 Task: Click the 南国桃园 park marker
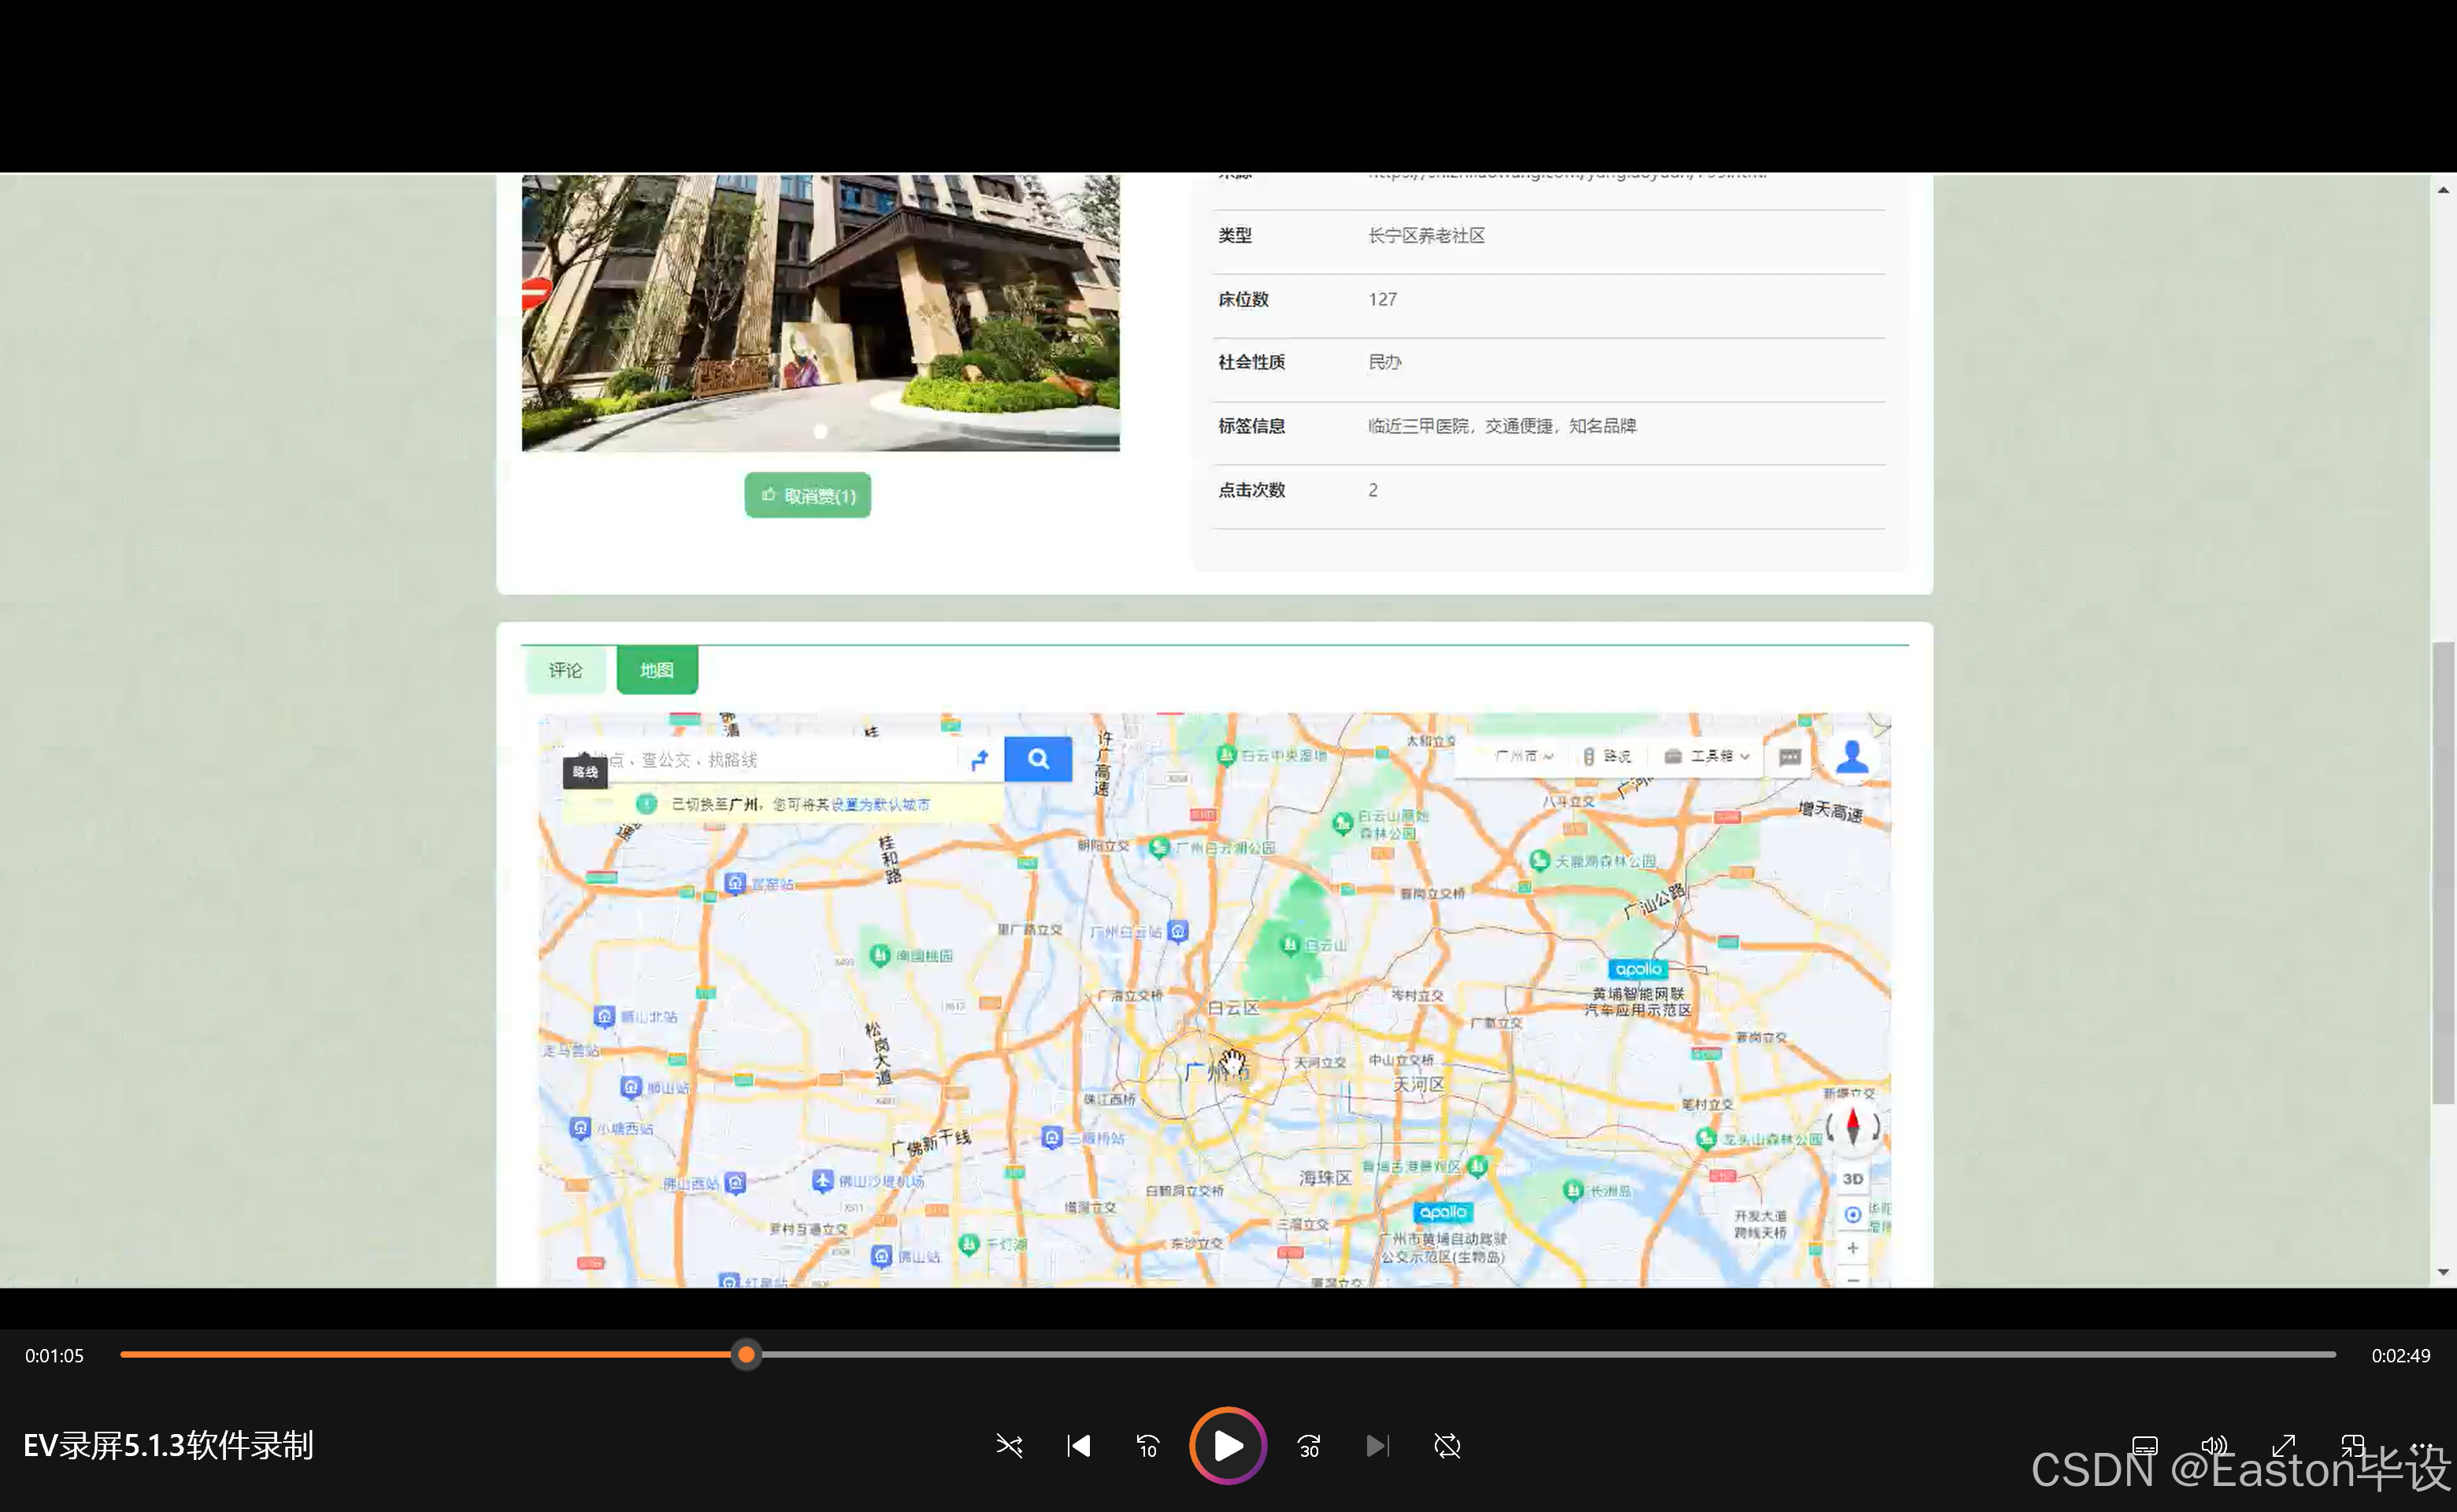(x=880, y=956)
